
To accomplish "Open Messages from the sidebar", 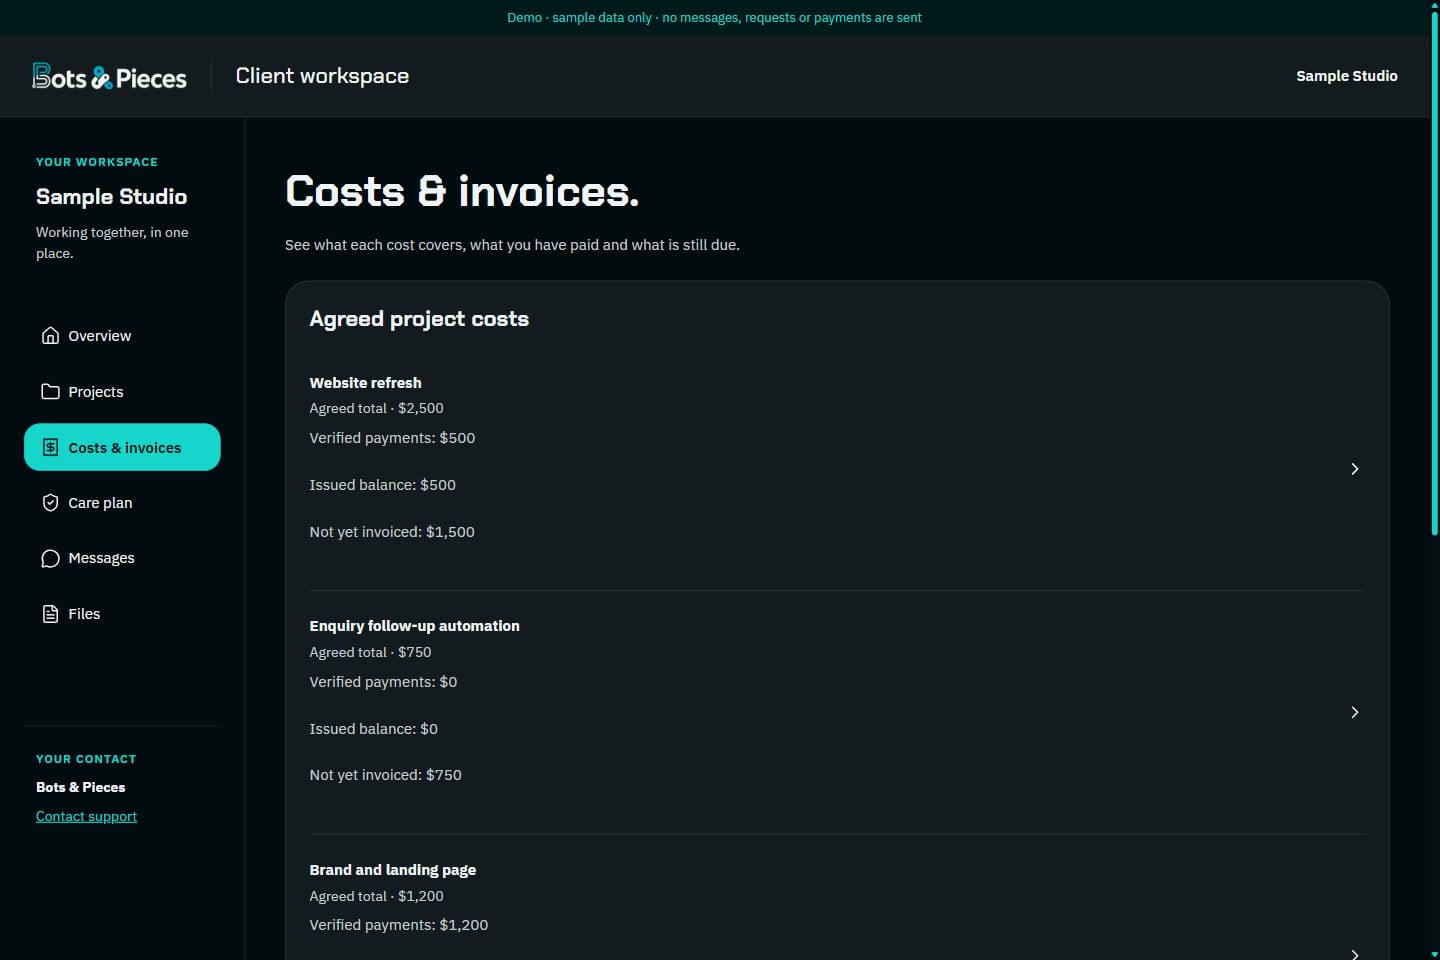I will (122, 558).
